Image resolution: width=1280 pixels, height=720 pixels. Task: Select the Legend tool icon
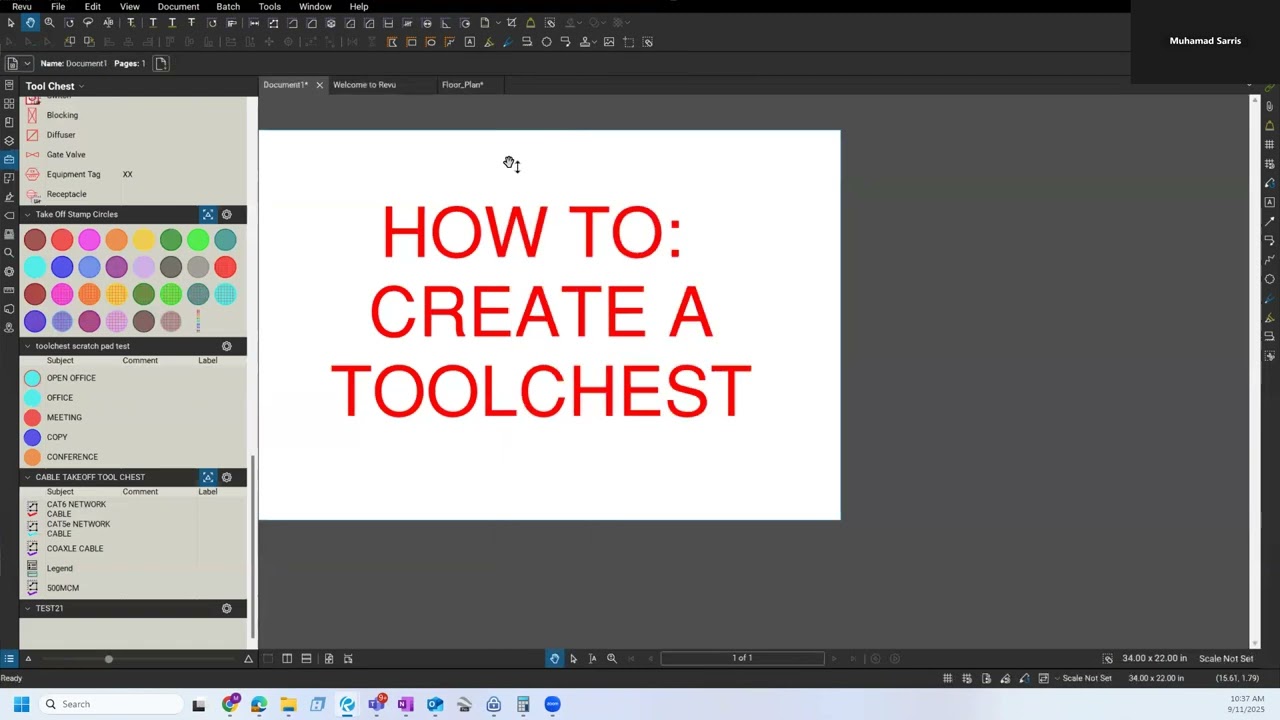tap(32, 569)
